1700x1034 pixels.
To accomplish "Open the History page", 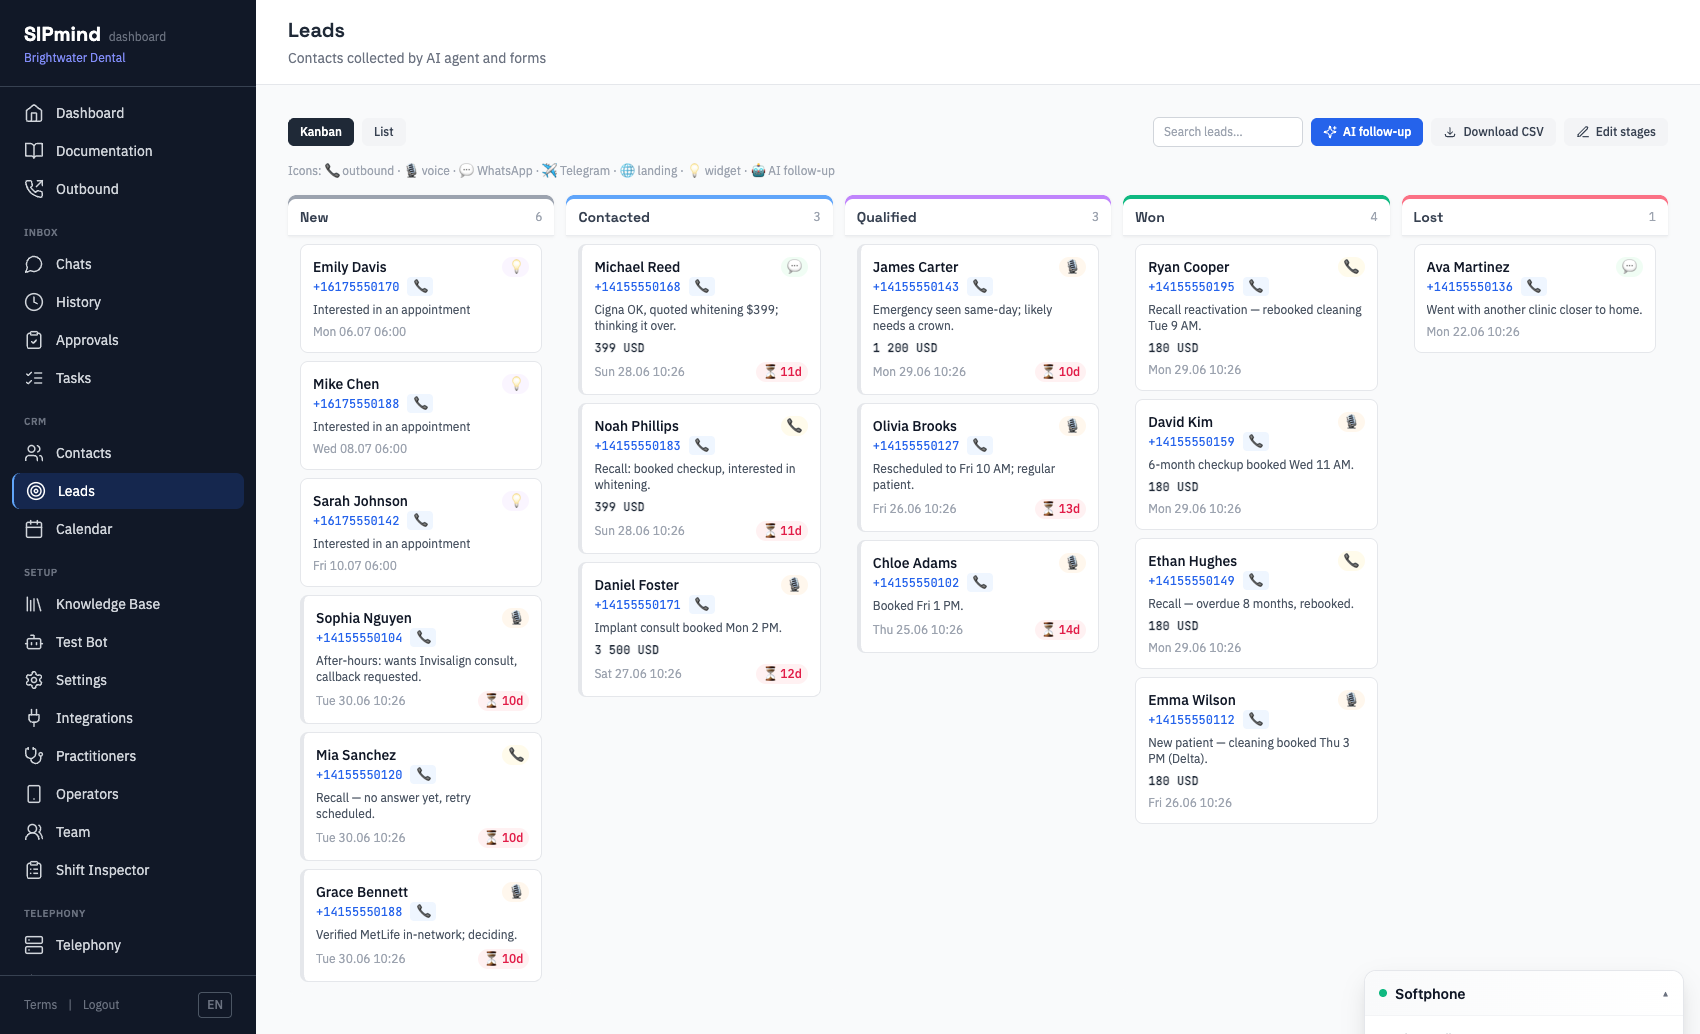I will click(x=128, y=302).
